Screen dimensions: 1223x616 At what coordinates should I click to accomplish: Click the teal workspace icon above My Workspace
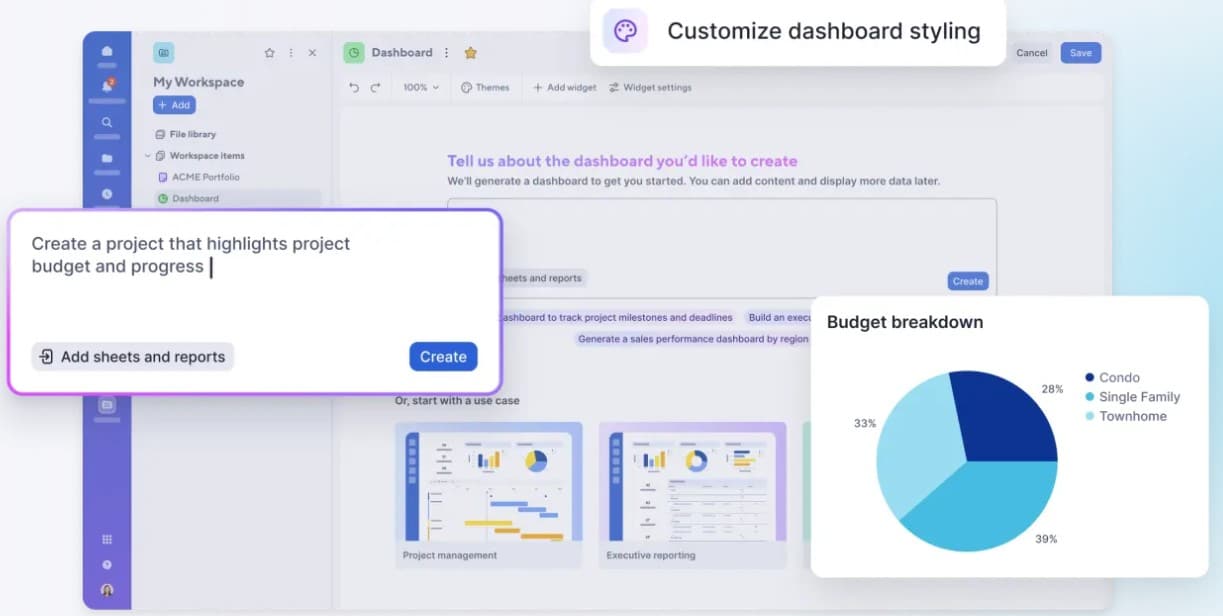coord(163,53)
